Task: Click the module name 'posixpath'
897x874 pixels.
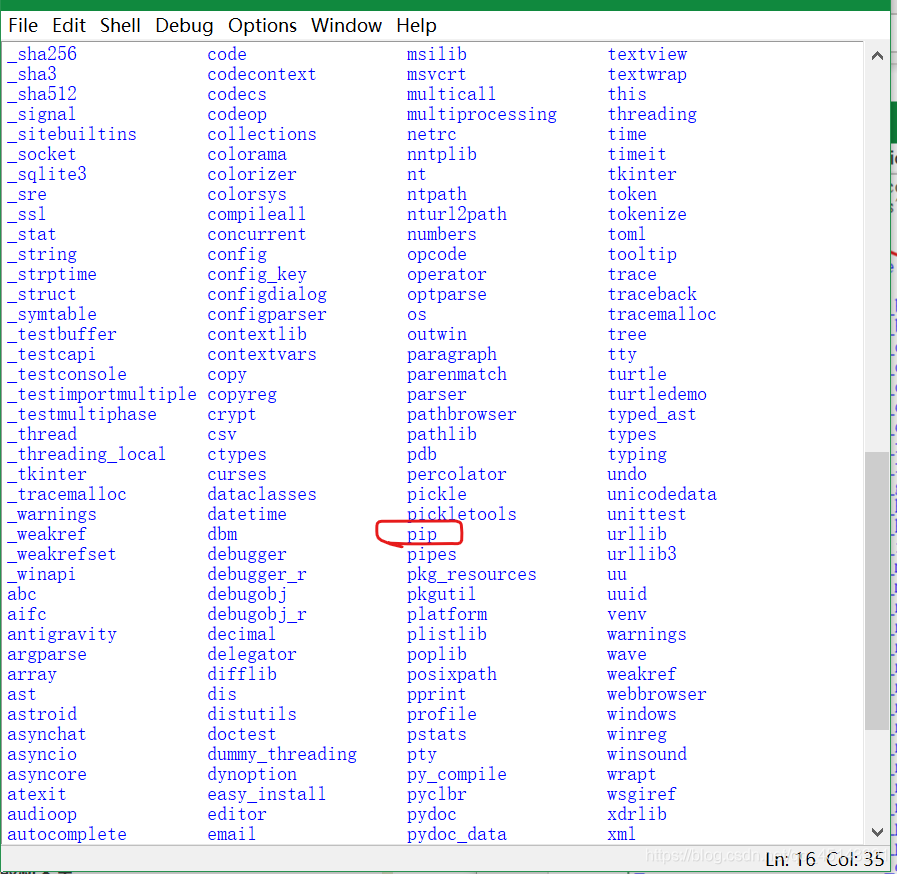Action: [x=452, y=674]
